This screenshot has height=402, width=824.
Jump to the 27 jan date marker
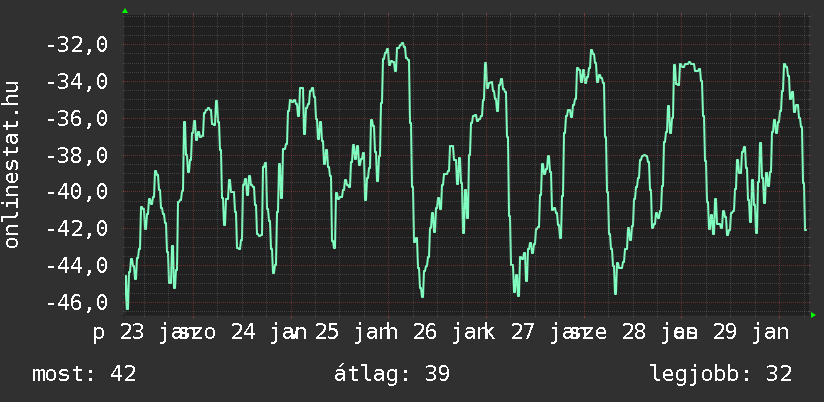tap(546, 332)
